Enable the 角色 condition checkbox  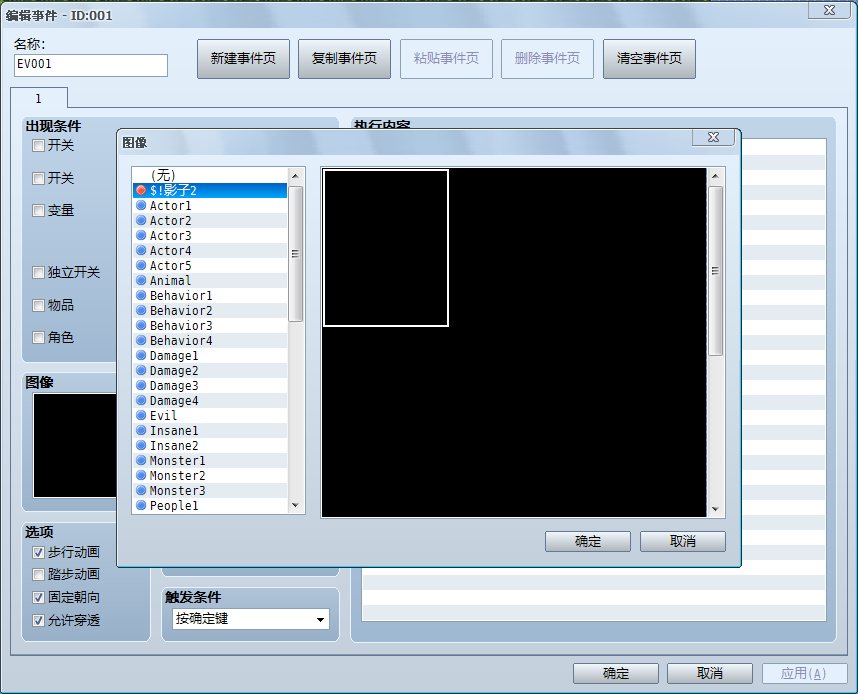pos(38,338)
